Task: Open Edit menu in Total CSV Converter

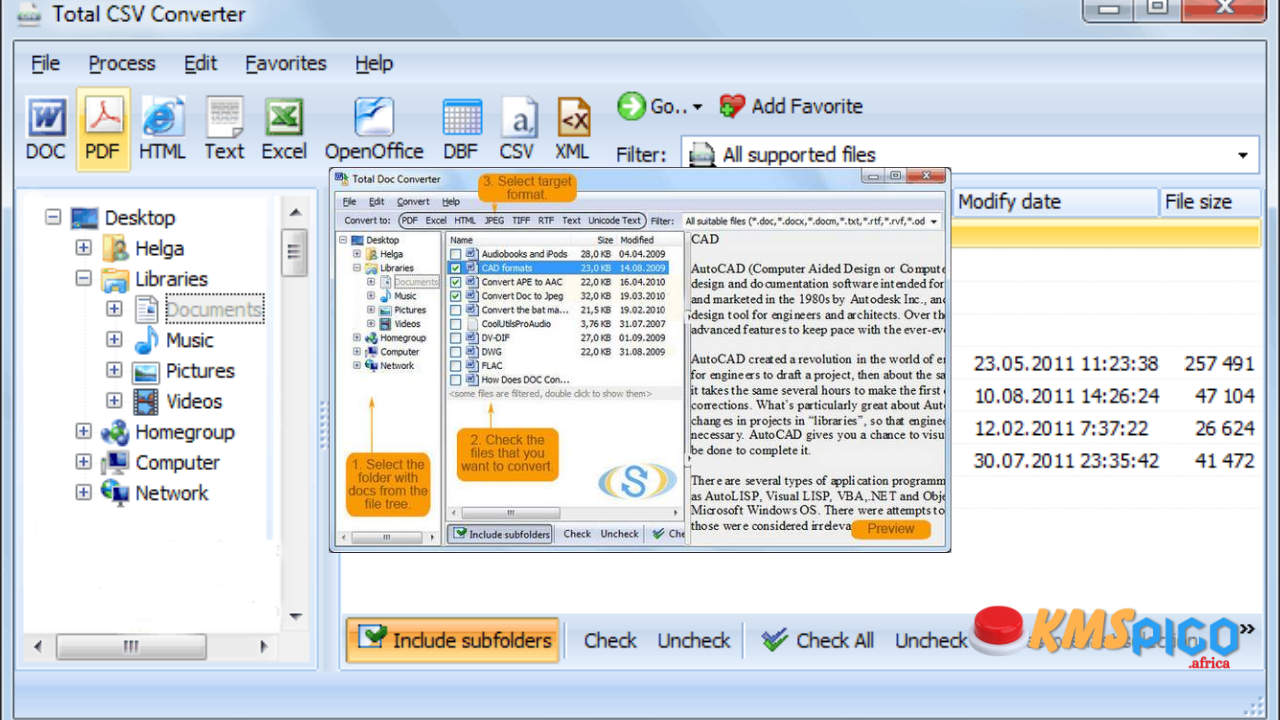Action: coord(200,63)
